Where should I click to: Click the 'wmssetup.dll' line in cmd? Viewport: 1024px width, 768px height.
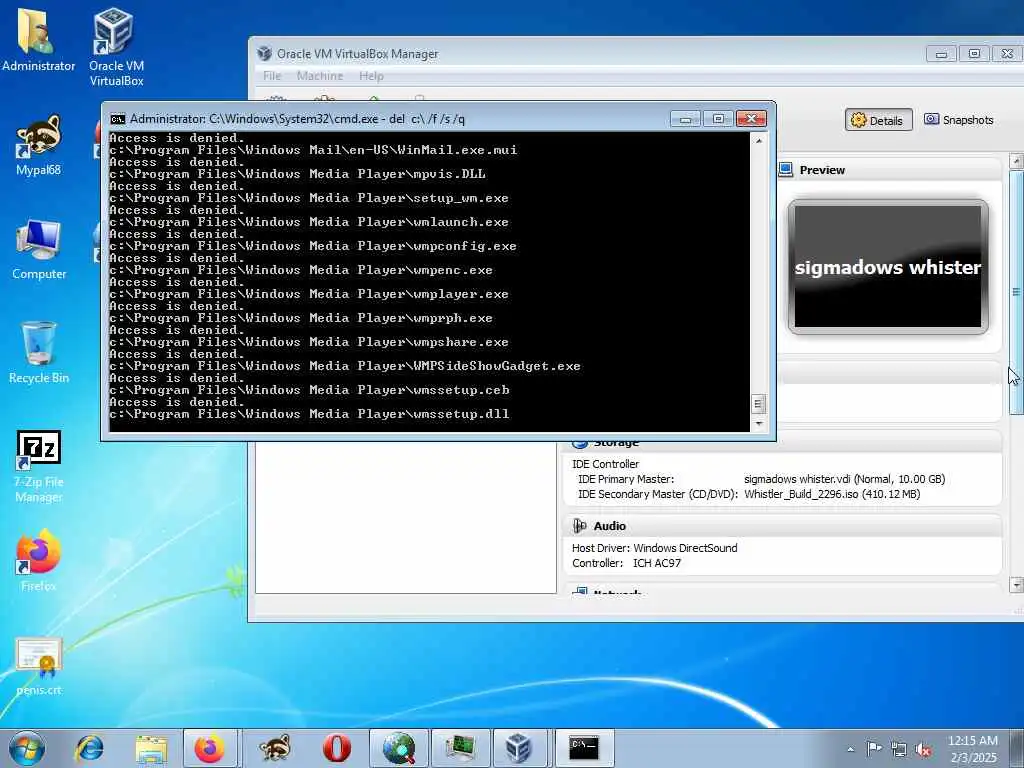click(x=309, y=414)
